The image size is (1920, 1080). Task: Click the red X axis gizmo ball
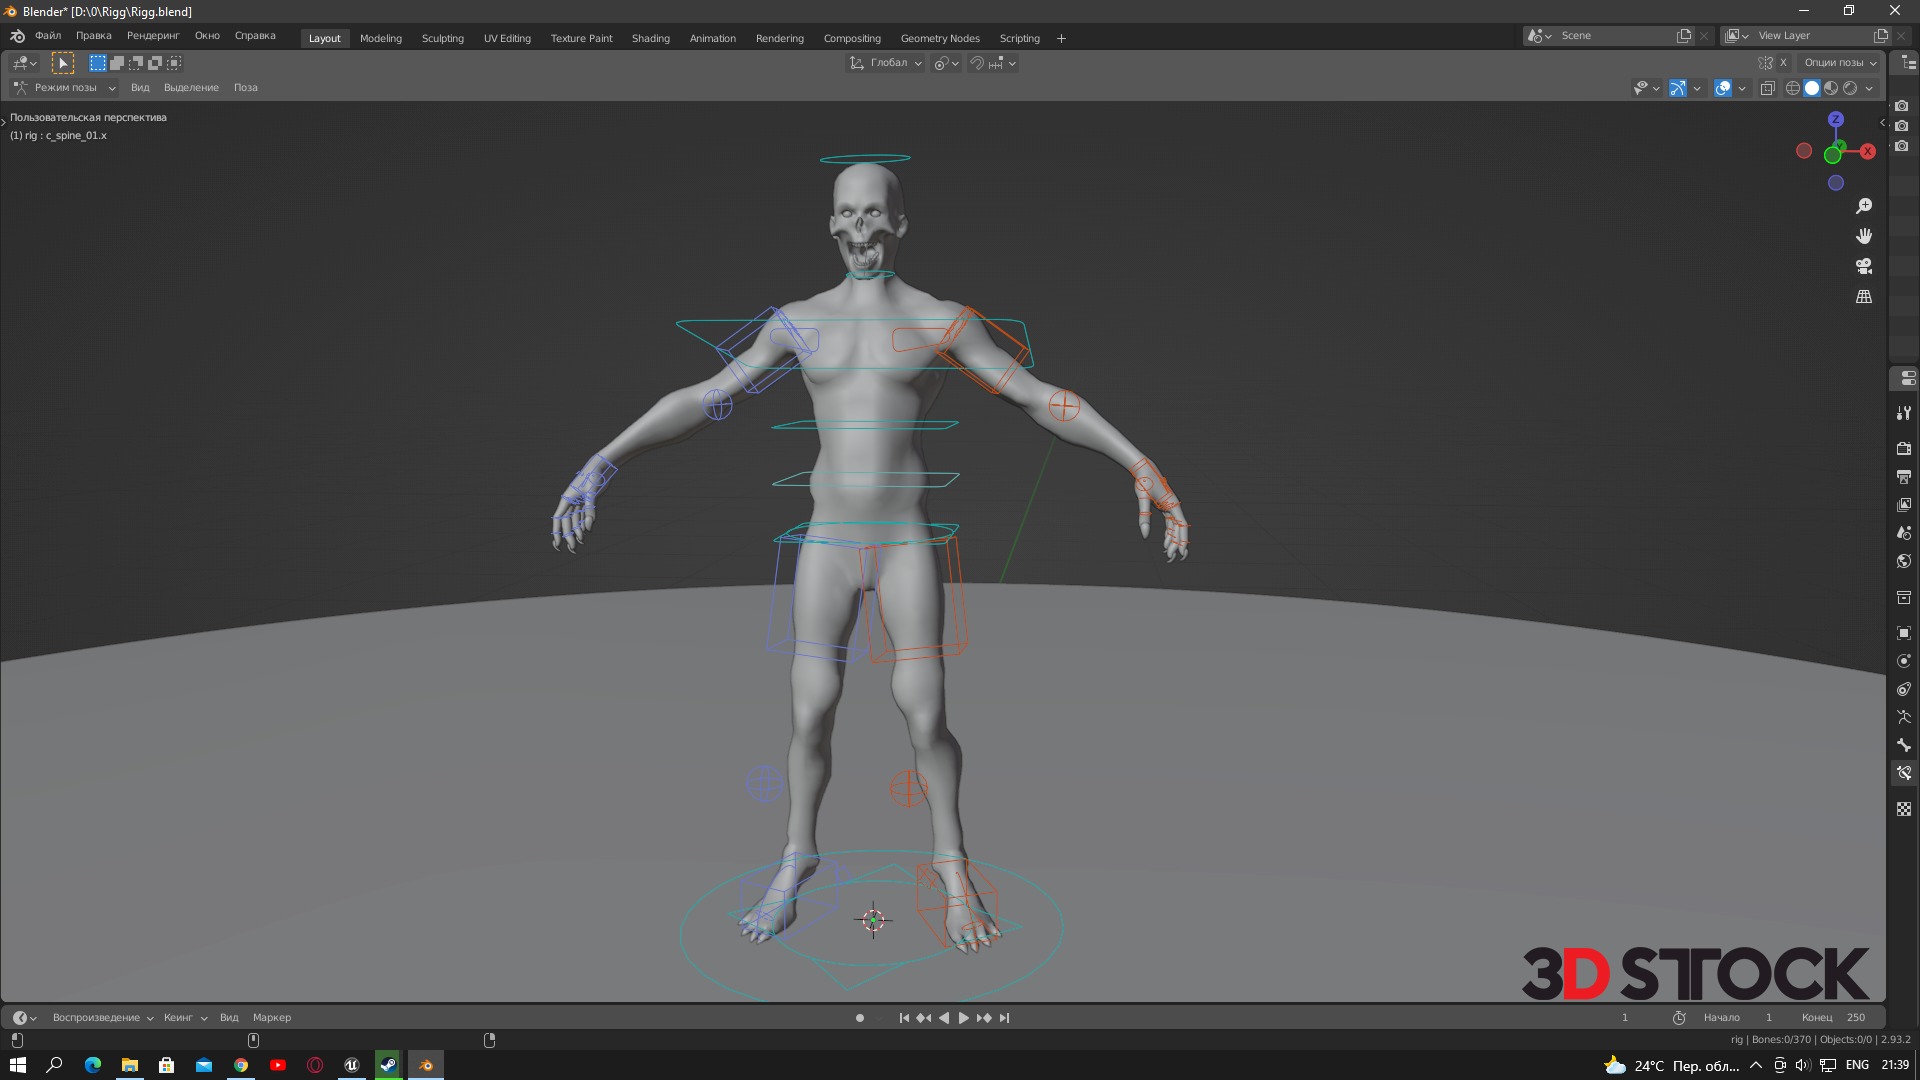pyautogui.click(x=1867, y=152)
